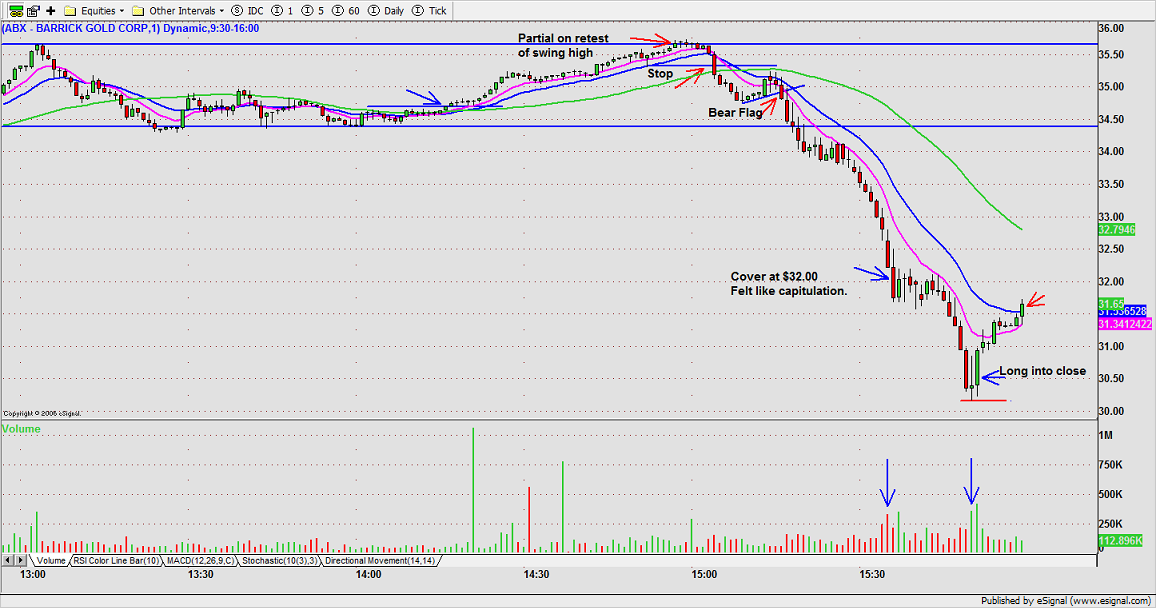This screenshot has height=608, width=1156.
Task: Switch to the 1-minute interval
Action: click(282, 10)
